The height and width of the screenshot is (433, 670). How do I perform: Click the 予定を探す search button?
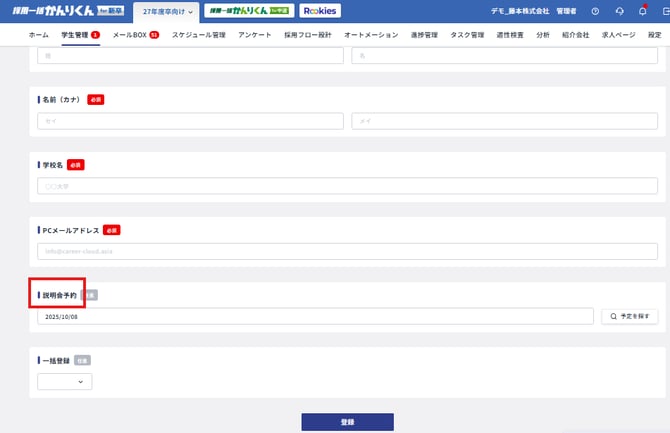click(x=630, y=316)
